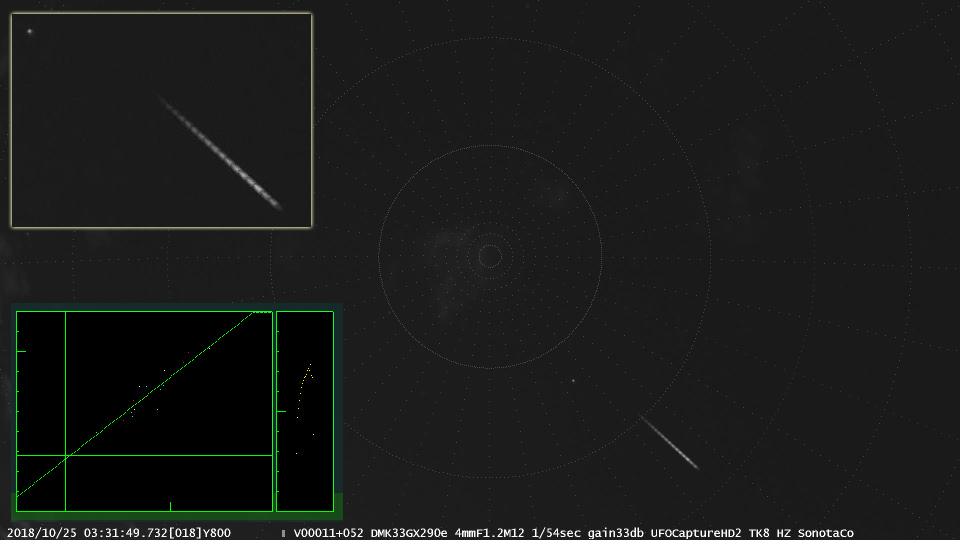Click the "V00011+052" status text
This screenshot has width=960, height=540.
[x=329, y=533]
